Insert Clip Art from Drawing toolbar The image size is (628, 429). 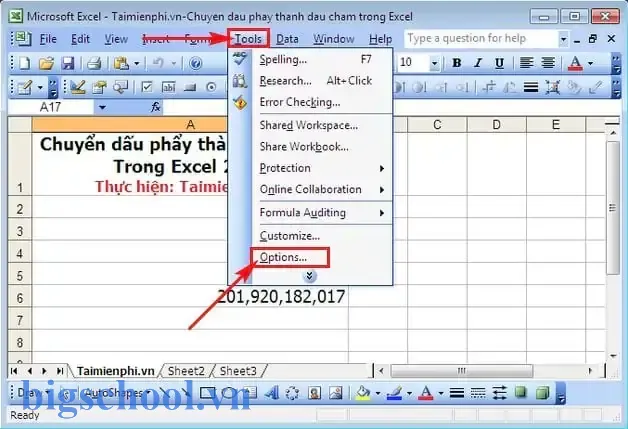(x=314, y=393)
